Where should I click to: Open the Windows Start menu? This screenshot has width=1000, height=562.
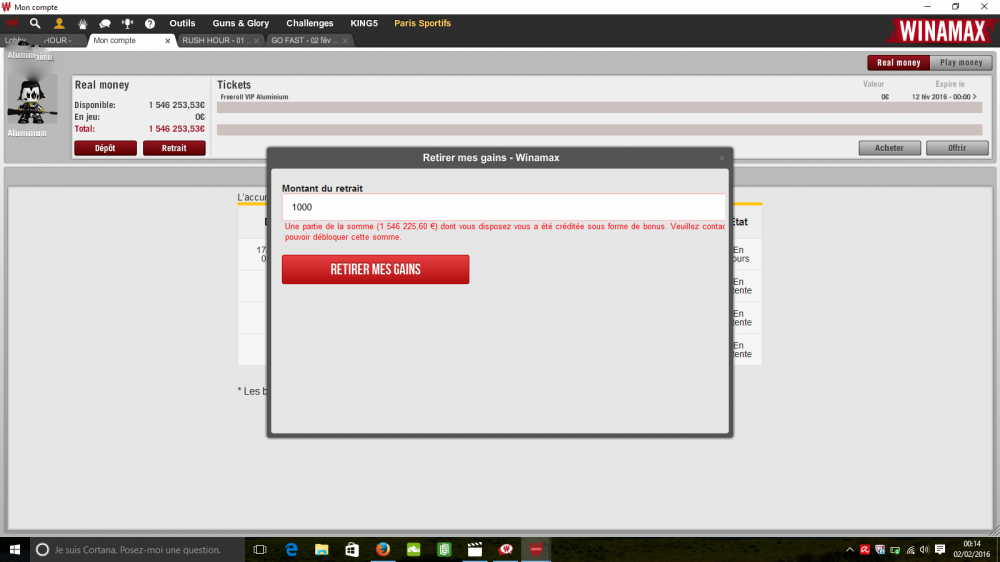coord(14,549)
